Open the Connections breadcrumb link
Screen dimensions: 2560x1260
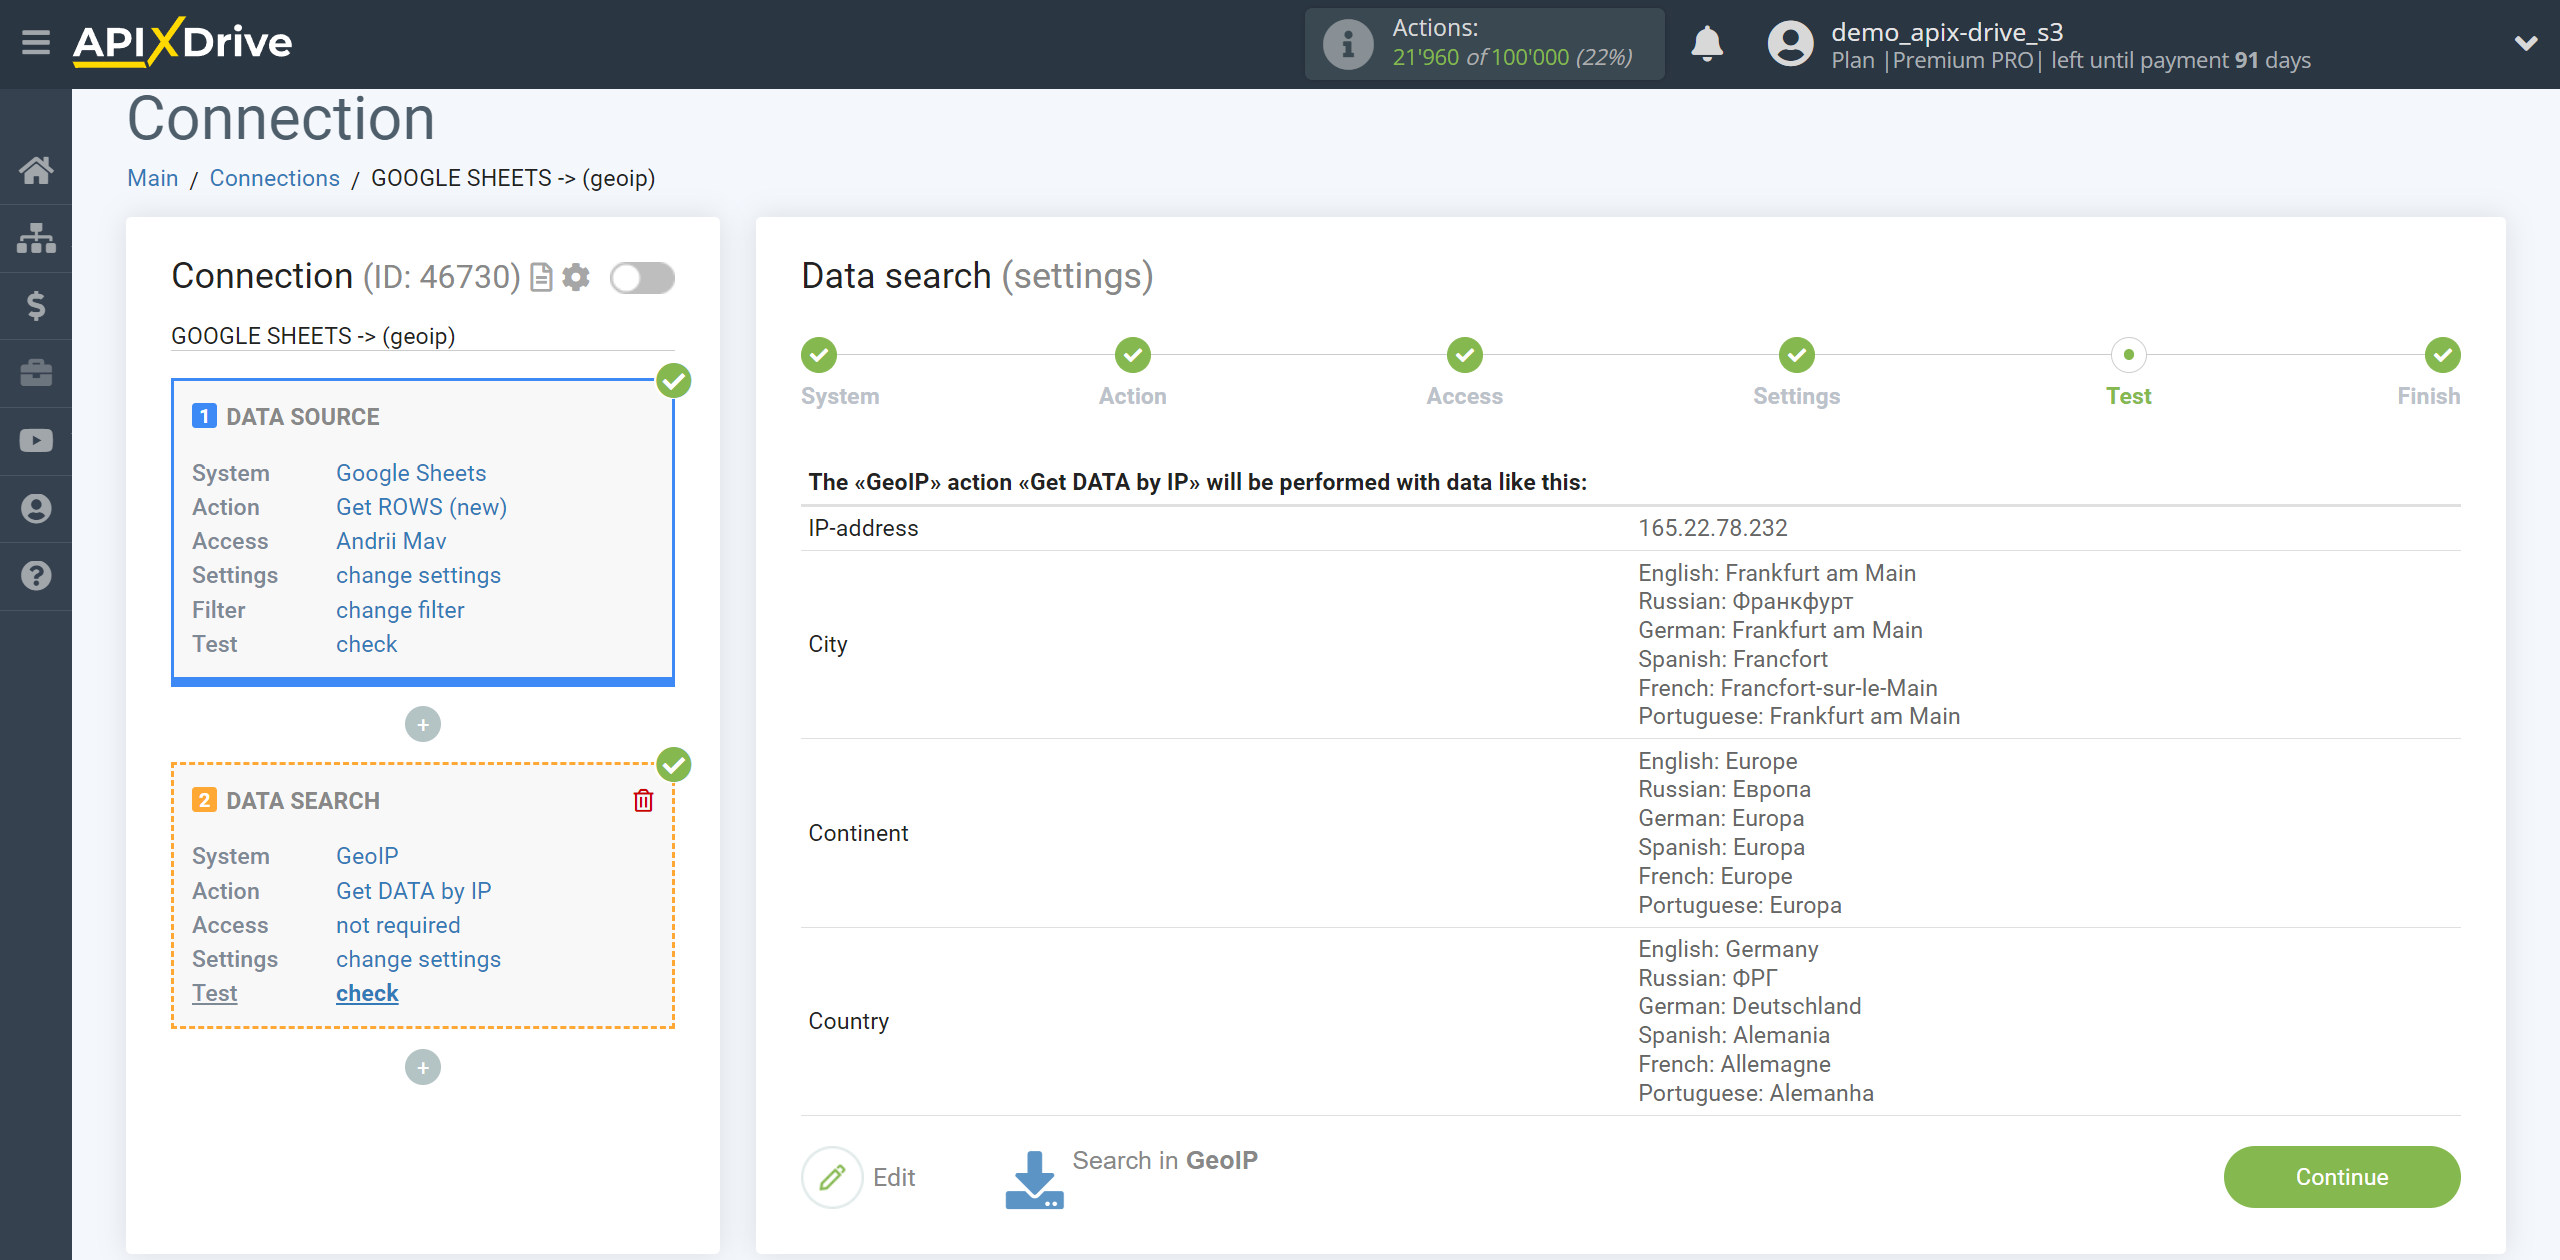click(x=274, y=178)
